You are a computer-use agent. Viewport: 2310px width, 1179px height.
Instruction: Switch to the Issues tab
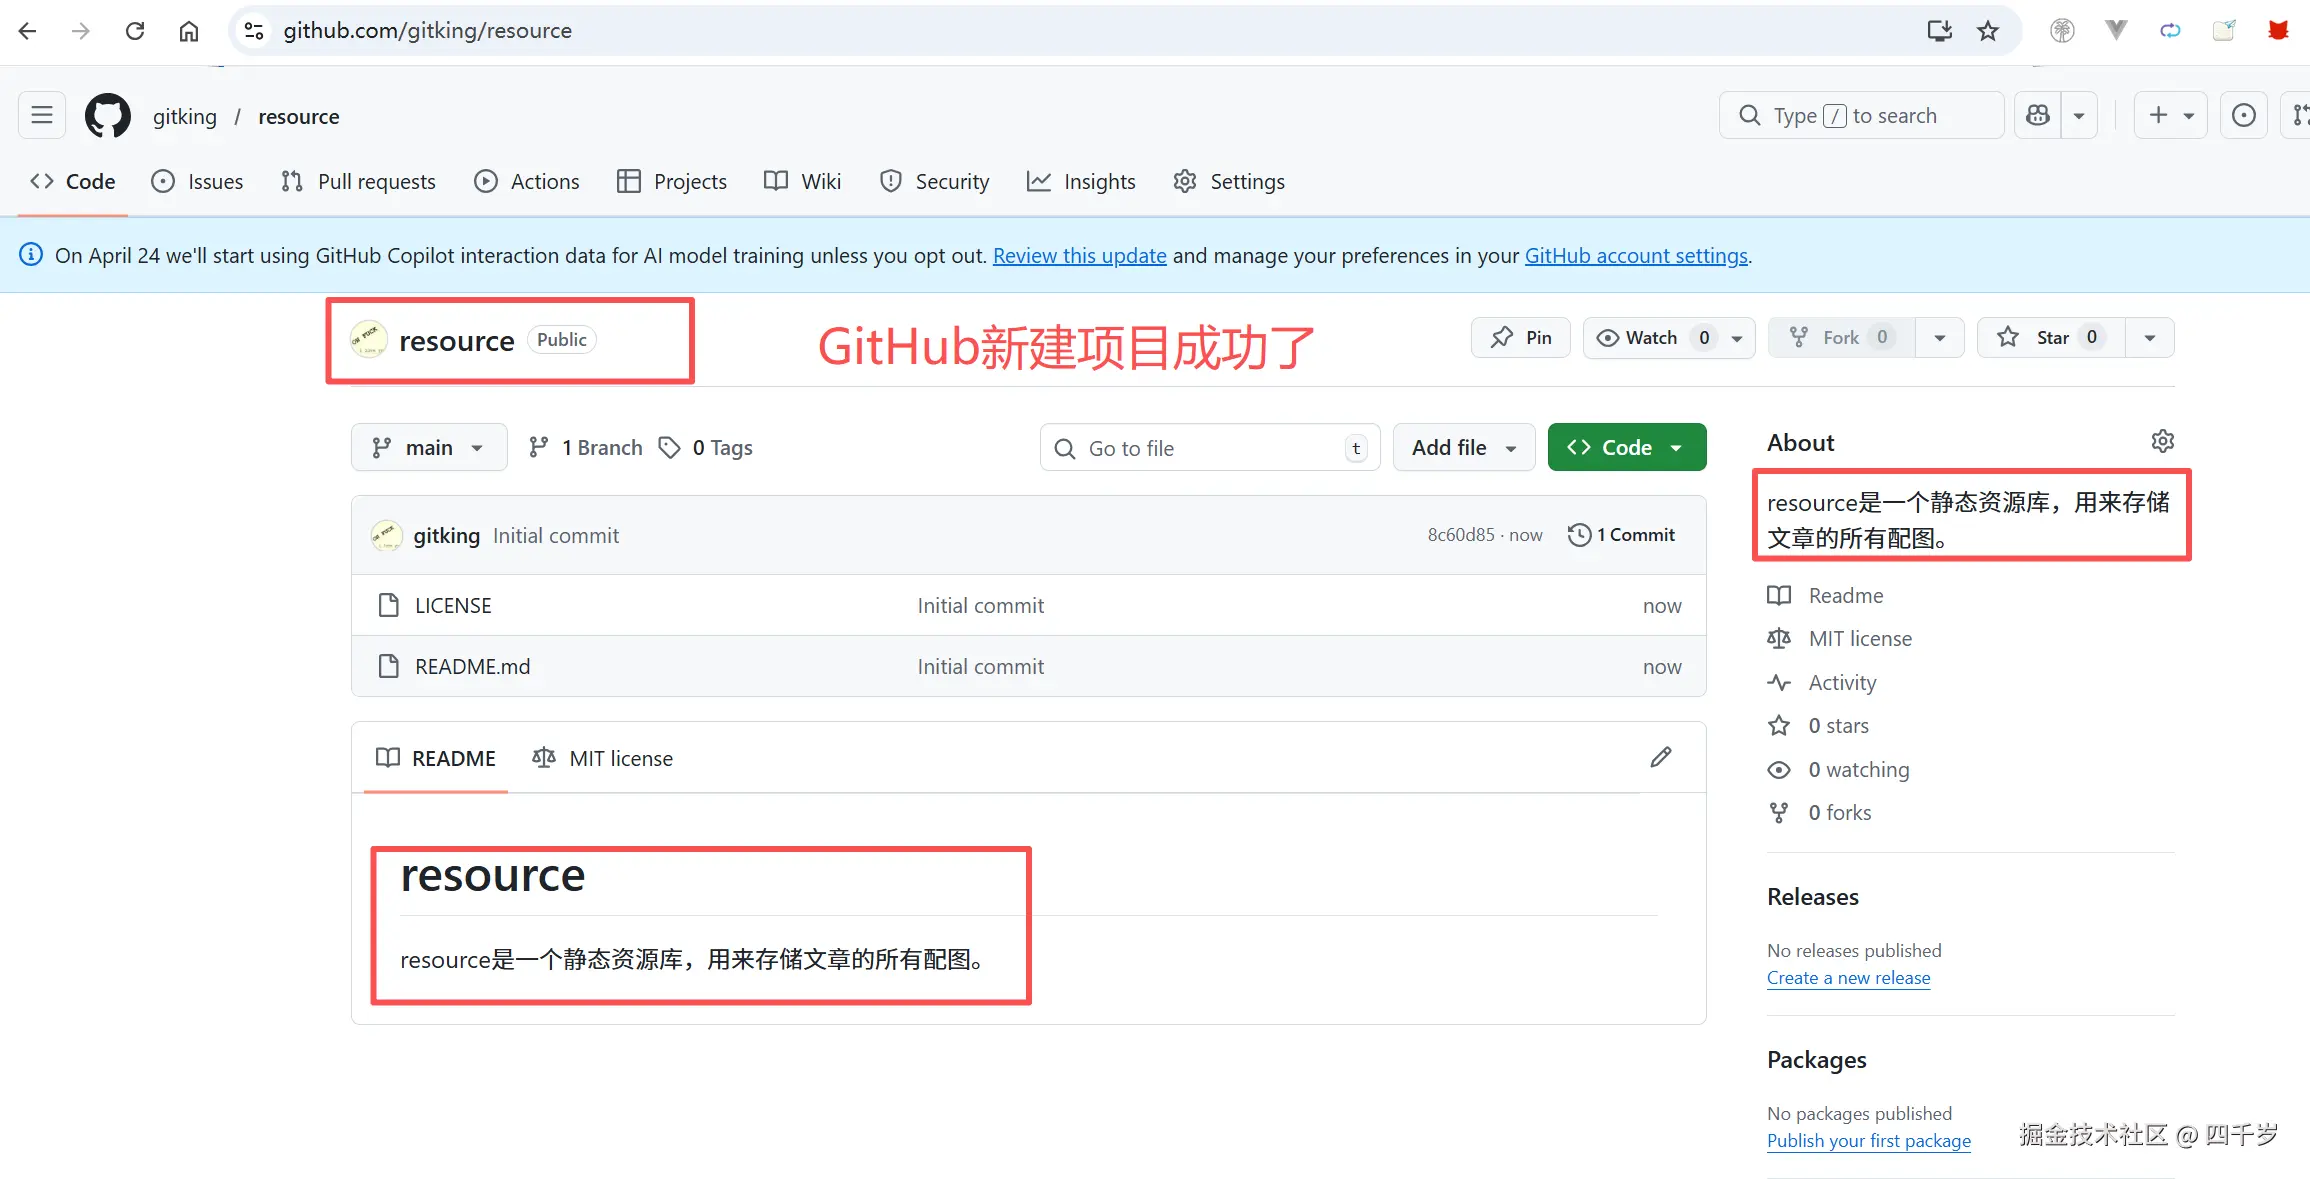197,181
